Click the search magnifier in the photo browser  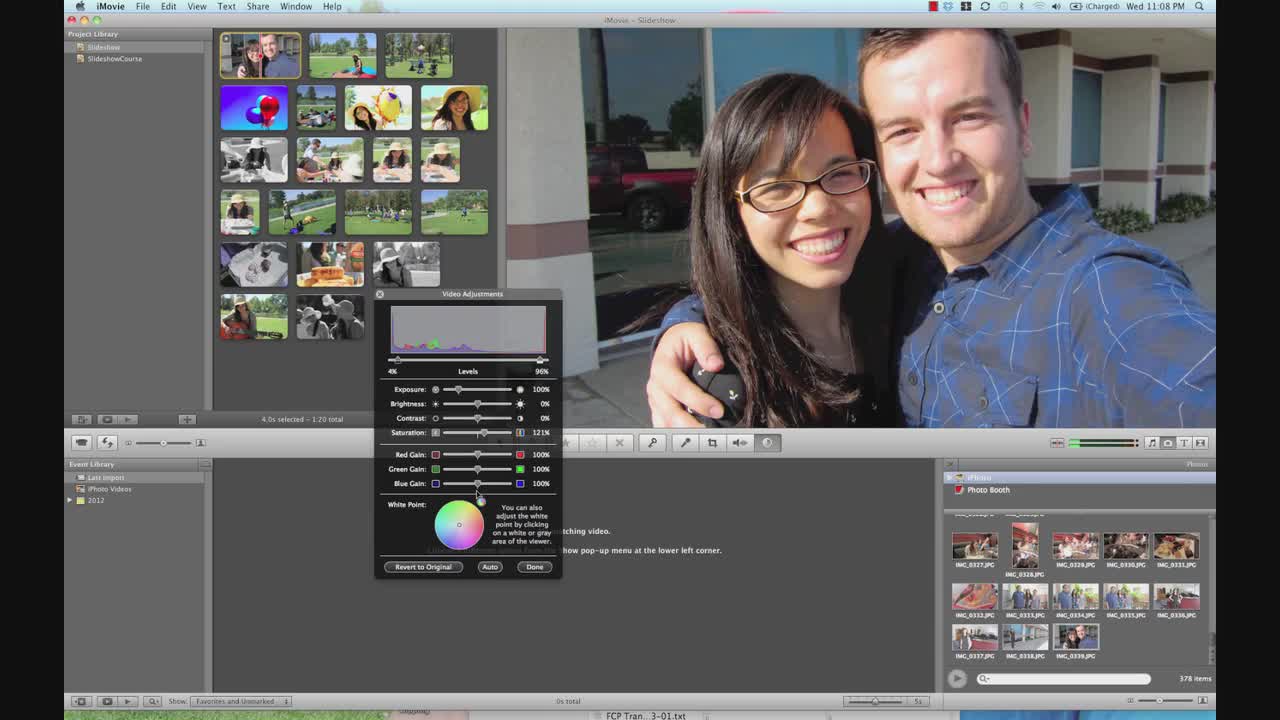click(984, 679)
